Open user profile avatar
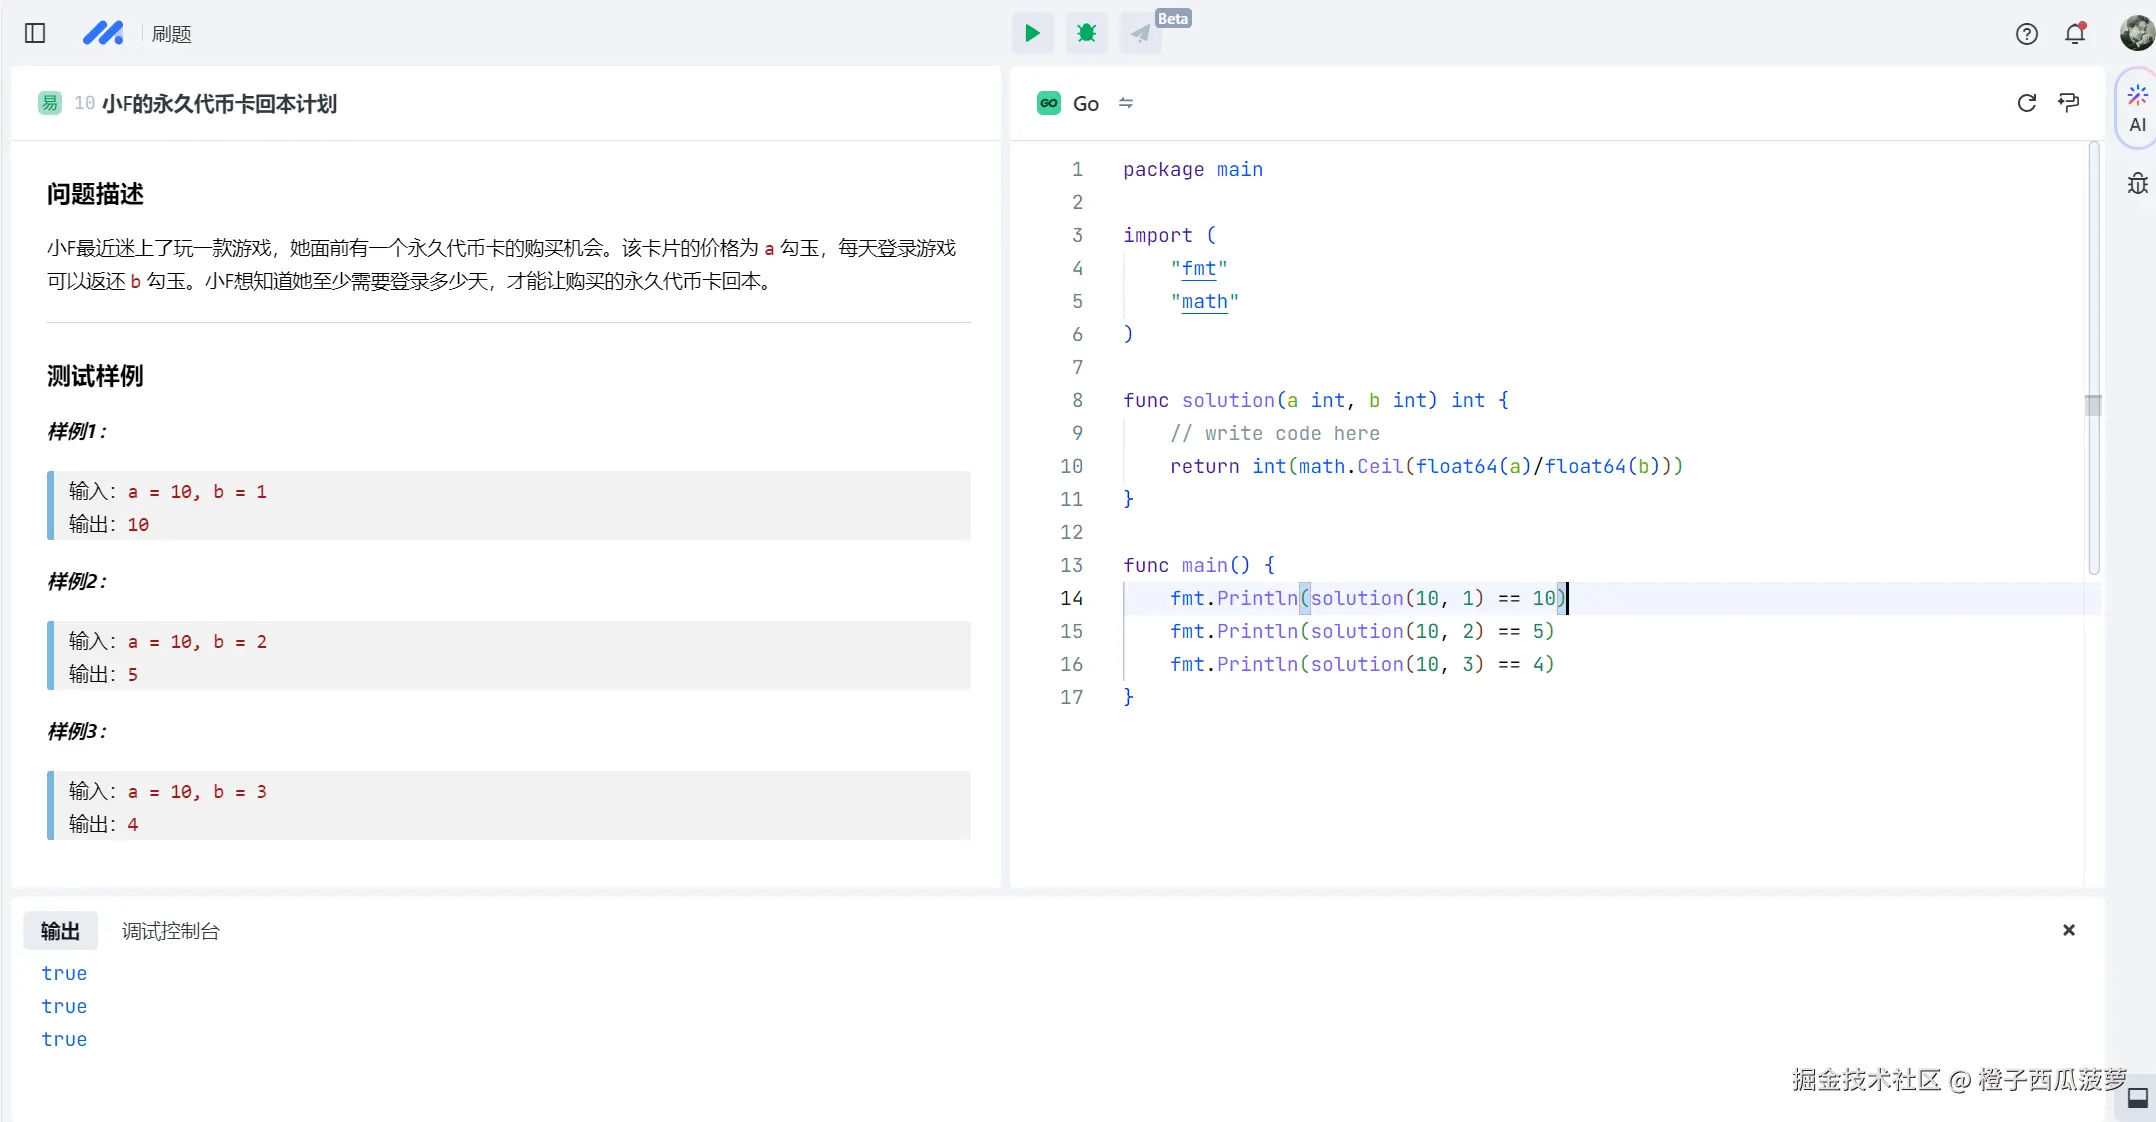This screenshot has height=1122, width=2156. pyautogui.click(x=2137, y=32)
